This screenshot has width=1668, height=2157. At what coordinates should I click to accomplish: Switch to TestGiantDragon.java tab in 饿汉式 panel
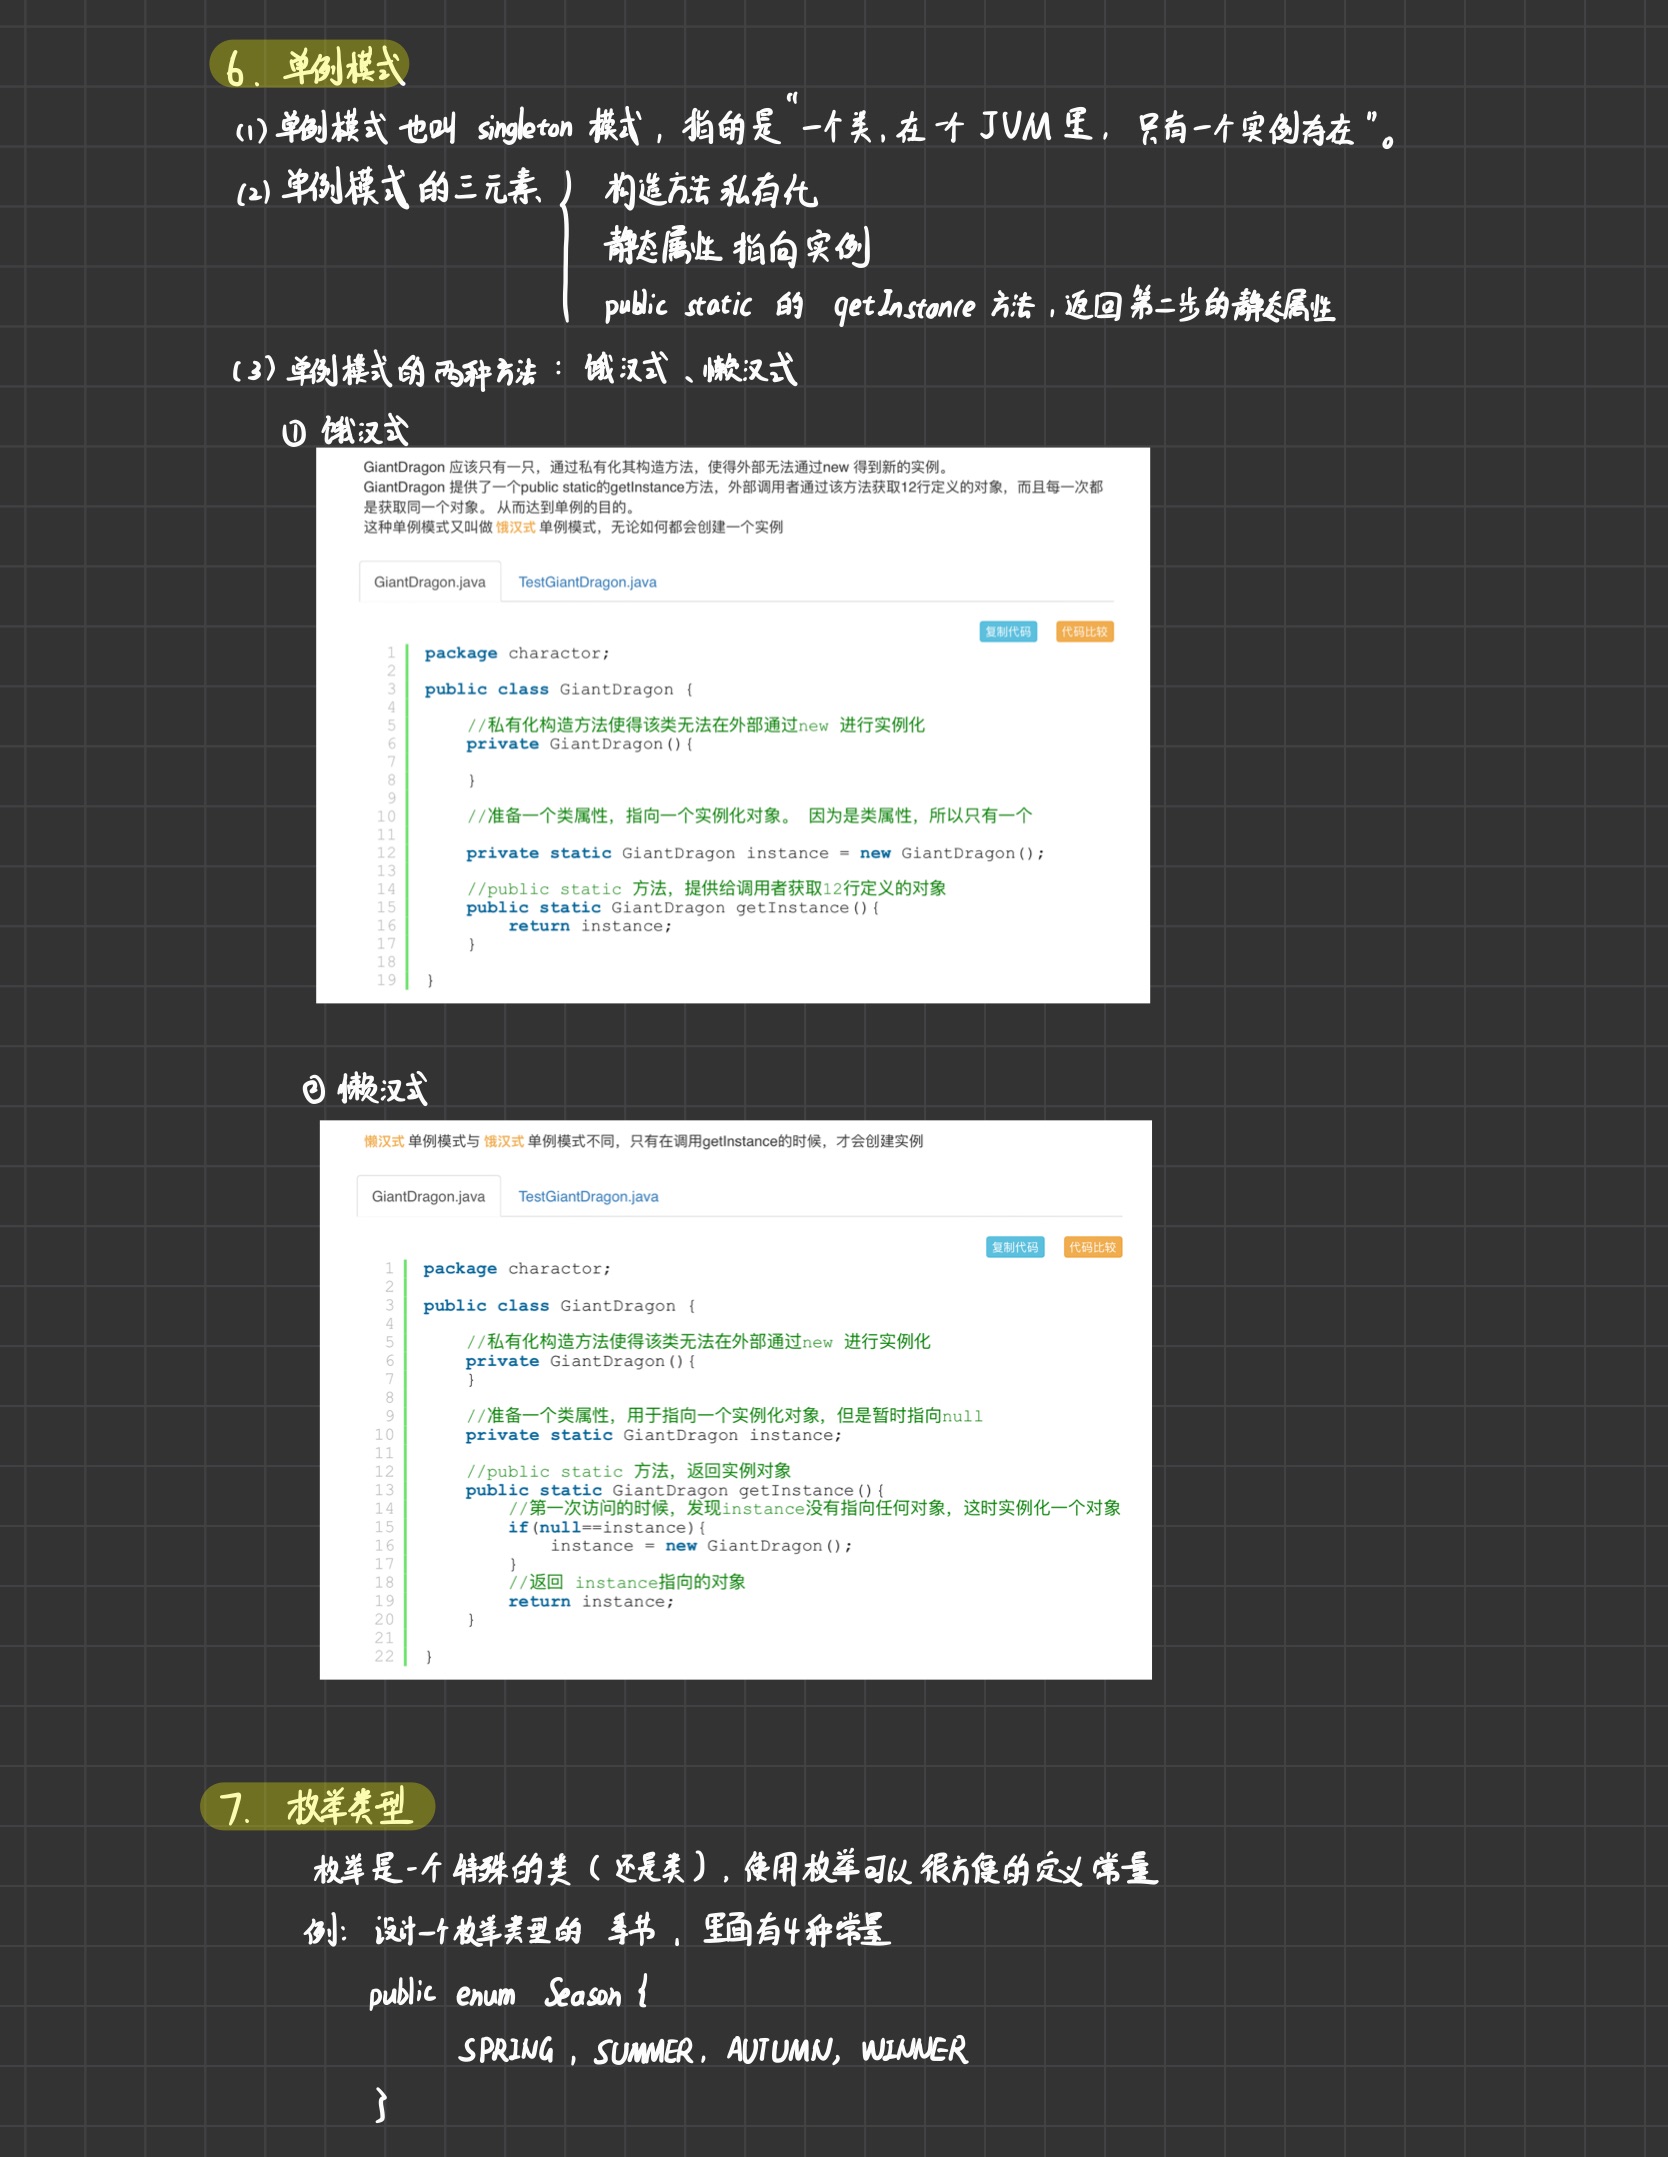(587, 582)
